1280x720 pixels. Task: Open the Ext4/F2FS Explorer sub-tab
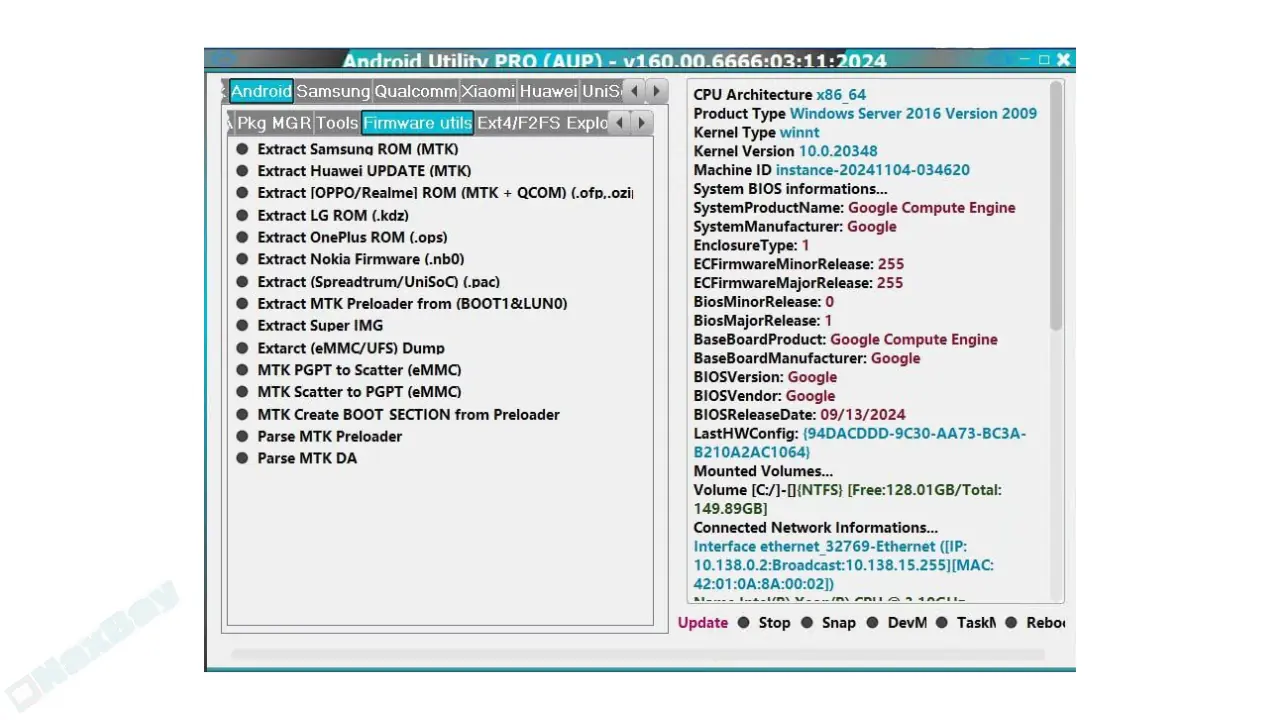point(541,123)
